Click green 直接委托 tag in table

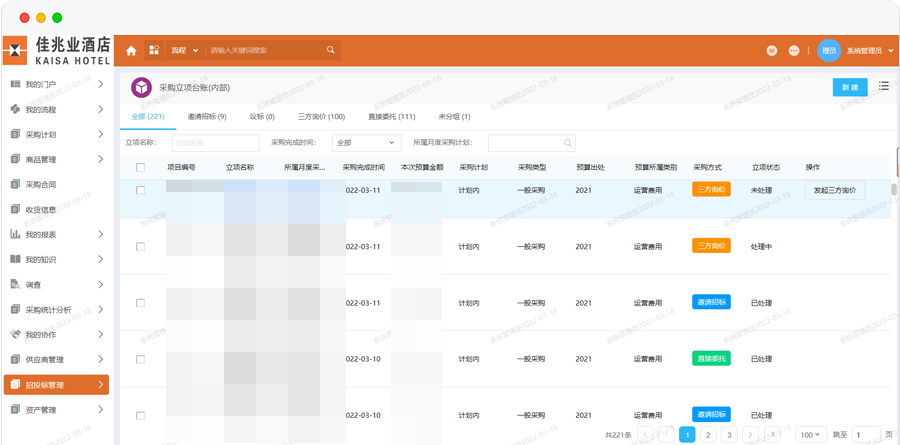pyautogui.click(x=711, y=359)
